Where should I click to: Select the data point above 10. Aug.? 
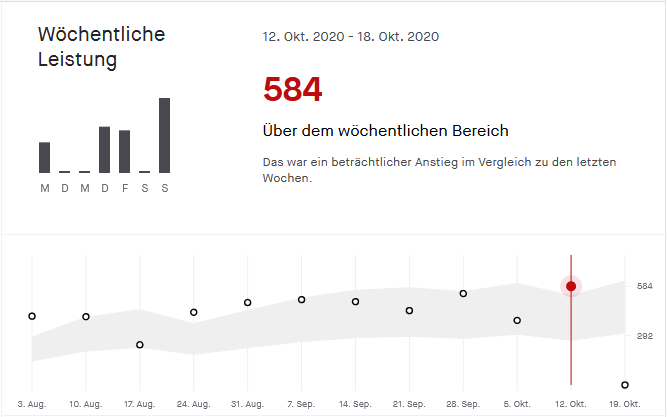[x=86, y=317]
